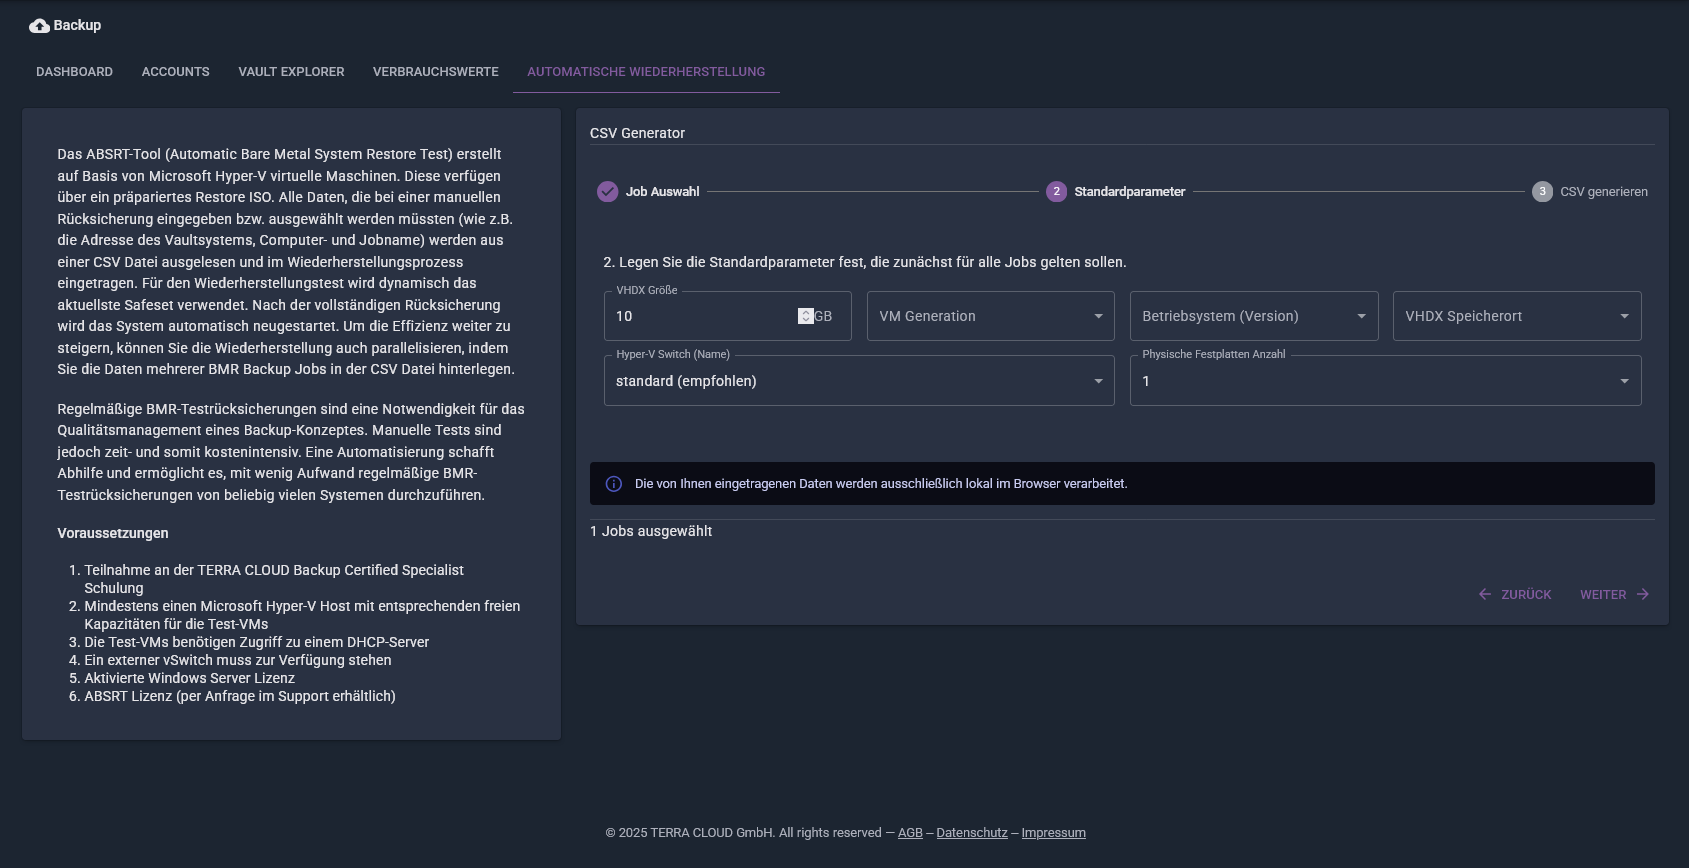Click the WEITER button
This screenshot has height=868, width=1689.
[1615, 594]
